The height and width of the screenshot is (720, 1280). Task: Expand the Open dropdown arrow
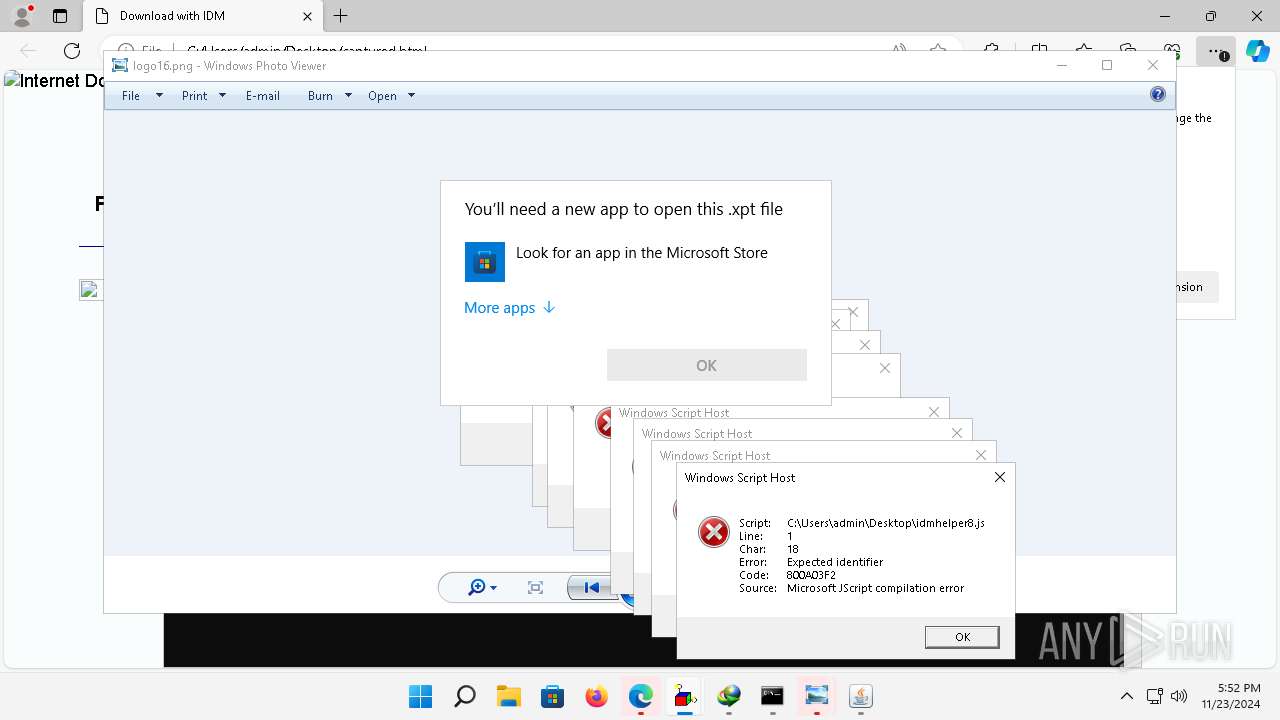[411, 96]
